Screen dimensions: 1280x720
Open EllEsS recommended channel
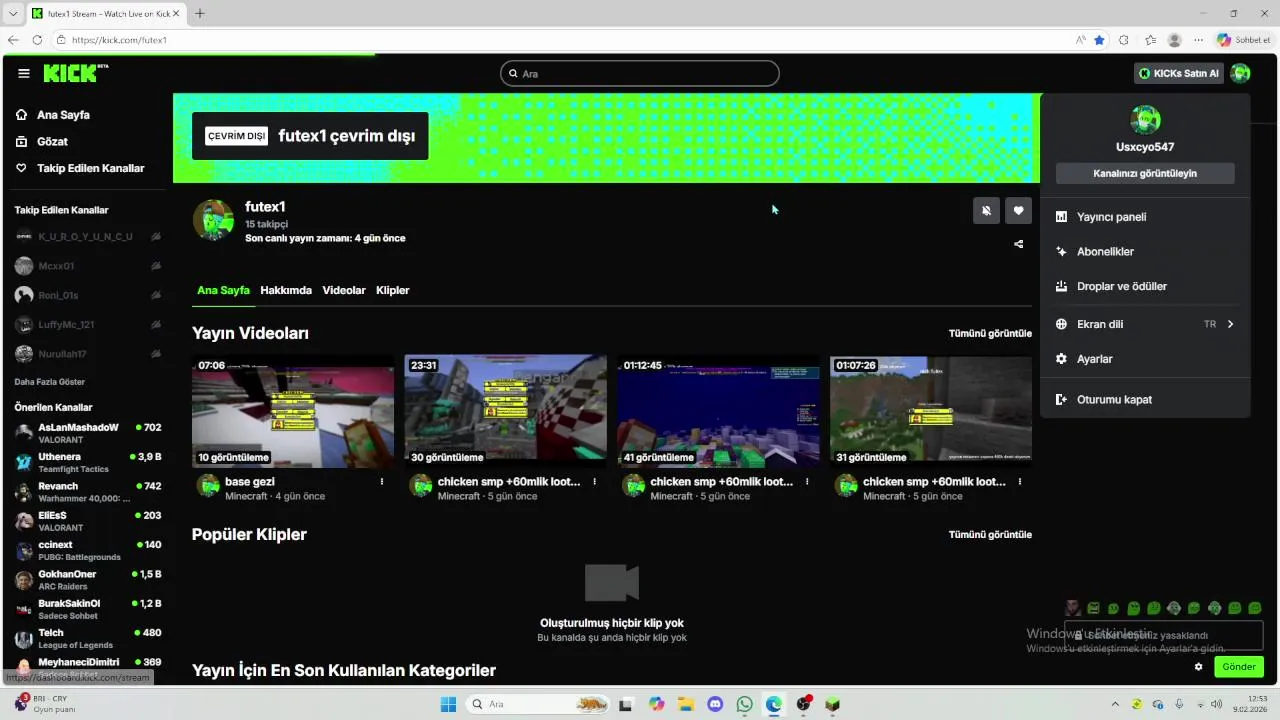click(88, 521)
